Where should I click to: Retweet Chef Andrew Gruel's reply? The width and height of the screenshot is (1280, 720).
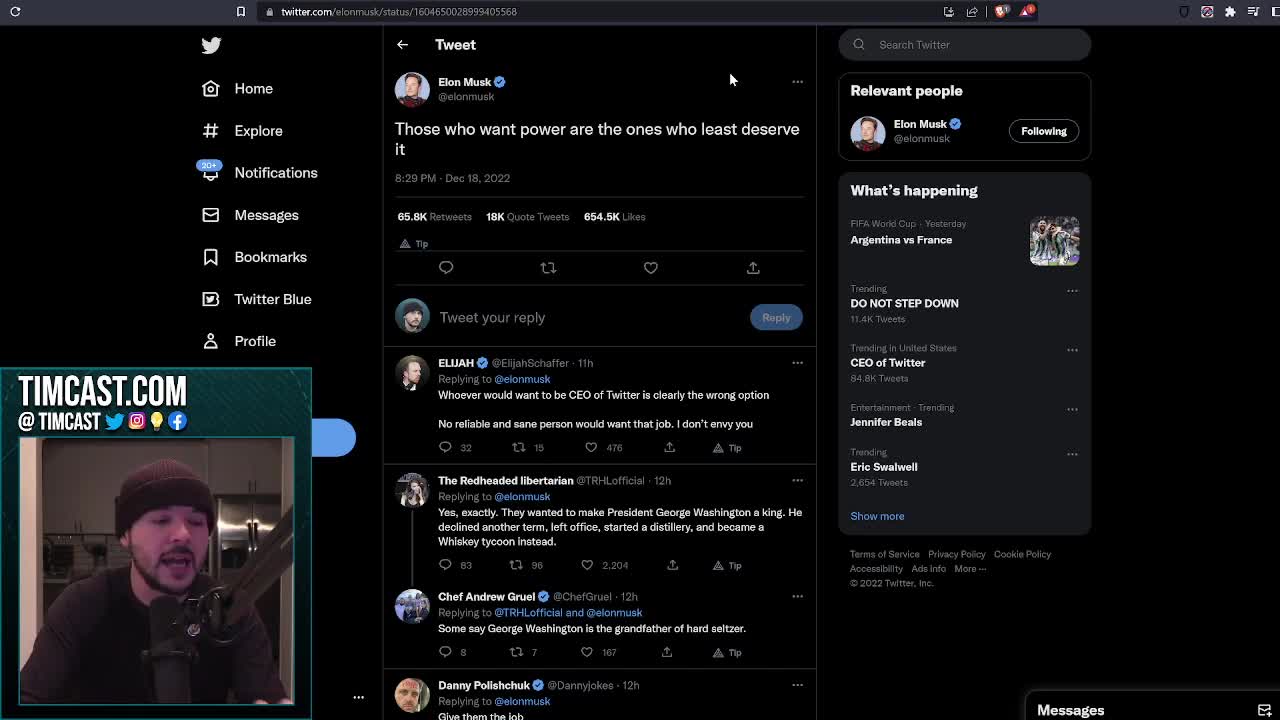(x=516, y=652)
